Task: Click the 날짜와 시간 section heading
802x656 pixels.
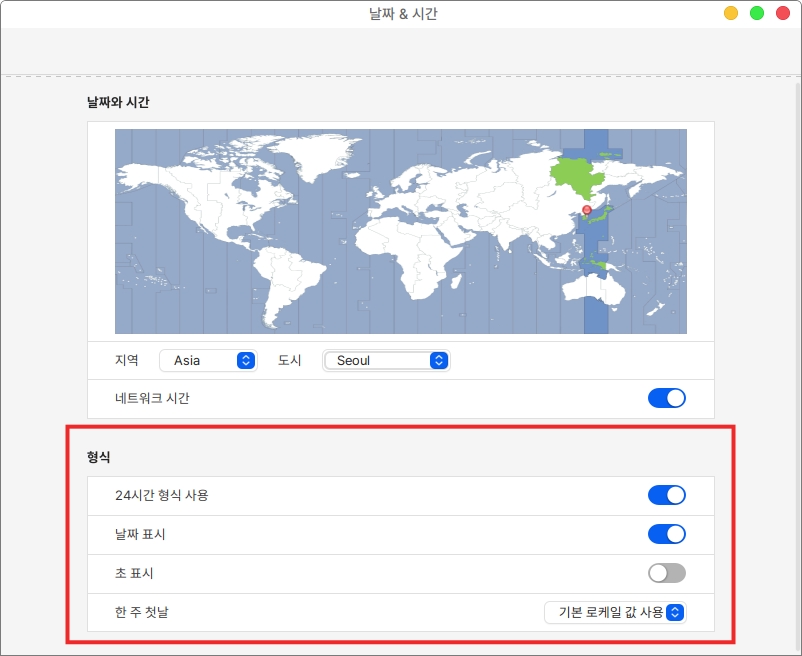Action: click(118, 102)
